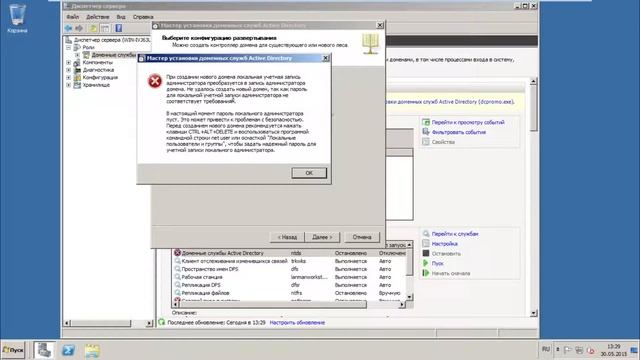Click the Свойства link under events

(x=443, y=142)
